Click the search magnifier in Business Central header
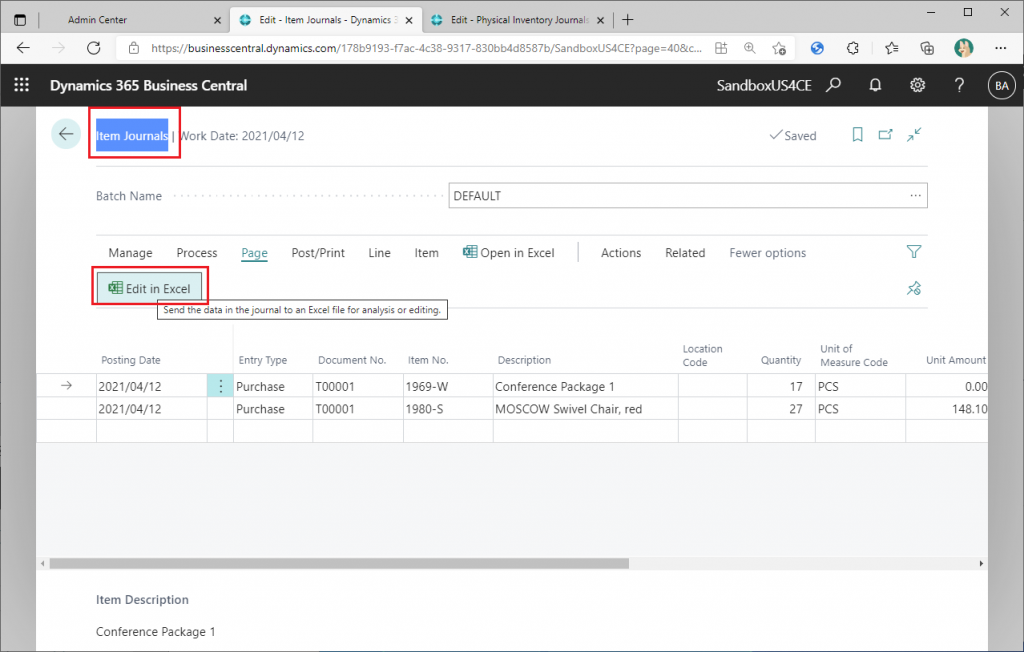This screenshot has height=652, width=1024. pos(833,85)
